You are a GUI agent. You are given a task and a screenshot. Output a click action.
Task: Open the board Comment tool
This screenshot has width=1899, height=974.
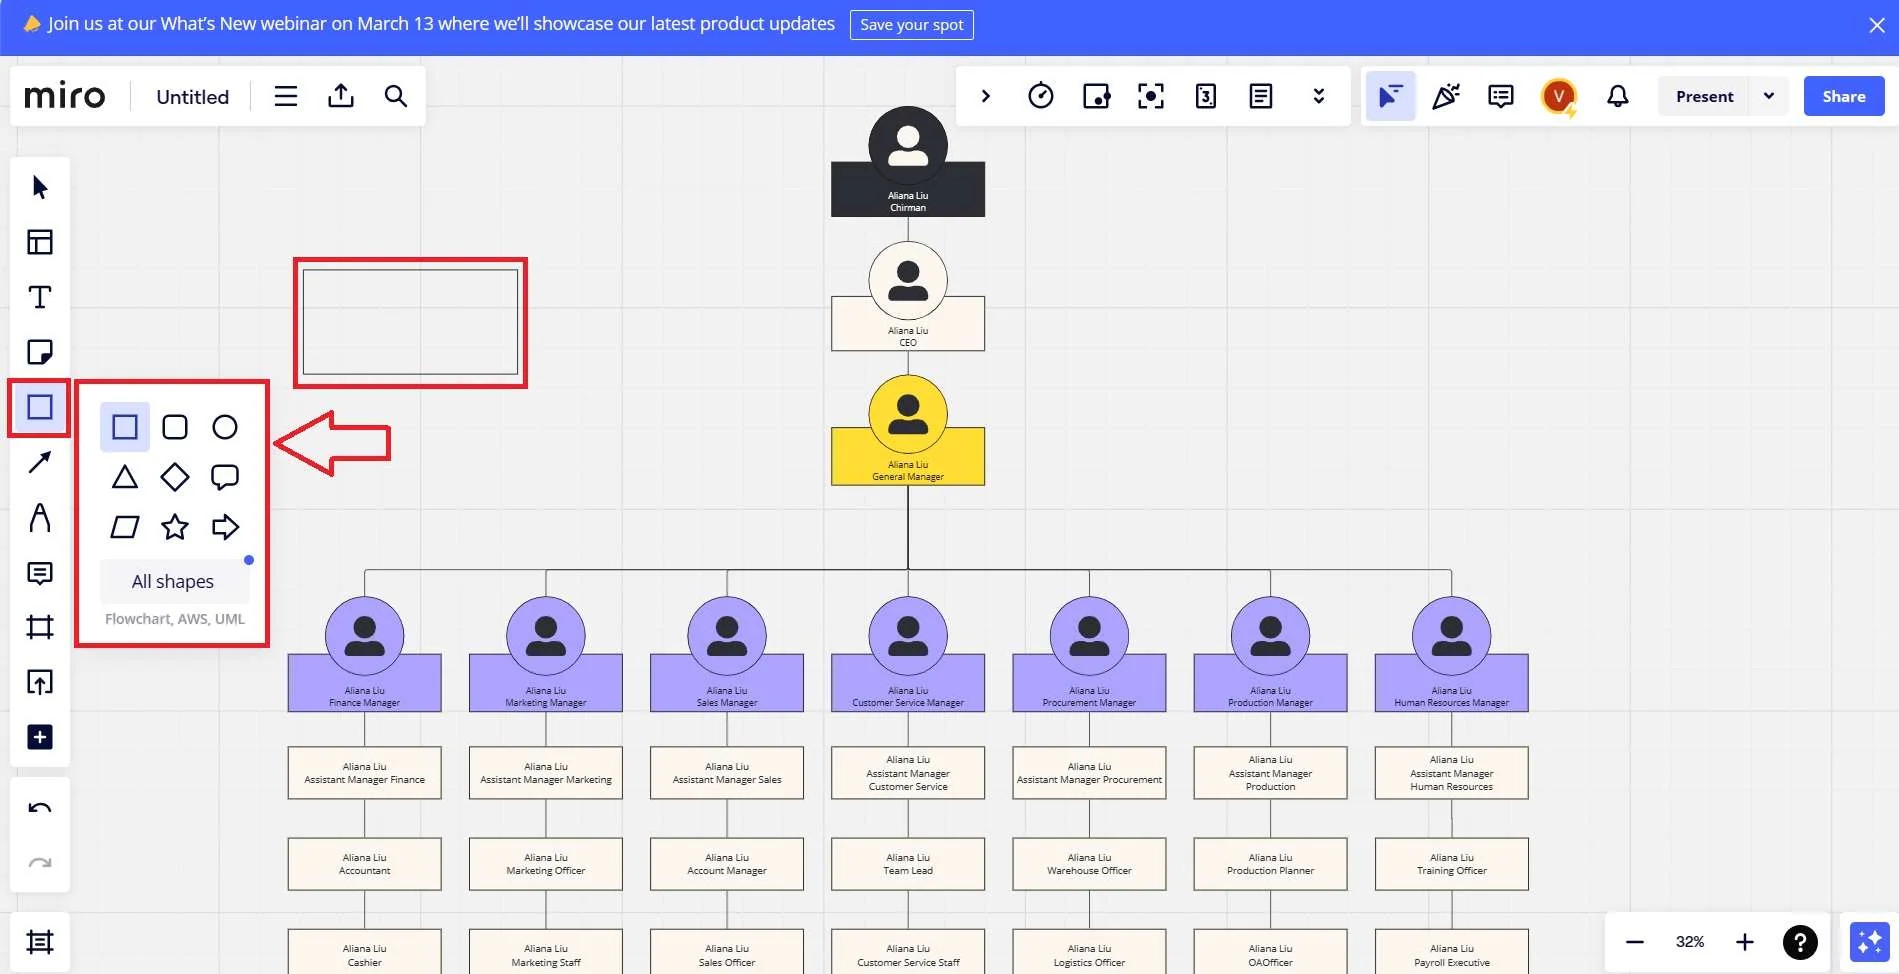(40, 573)
